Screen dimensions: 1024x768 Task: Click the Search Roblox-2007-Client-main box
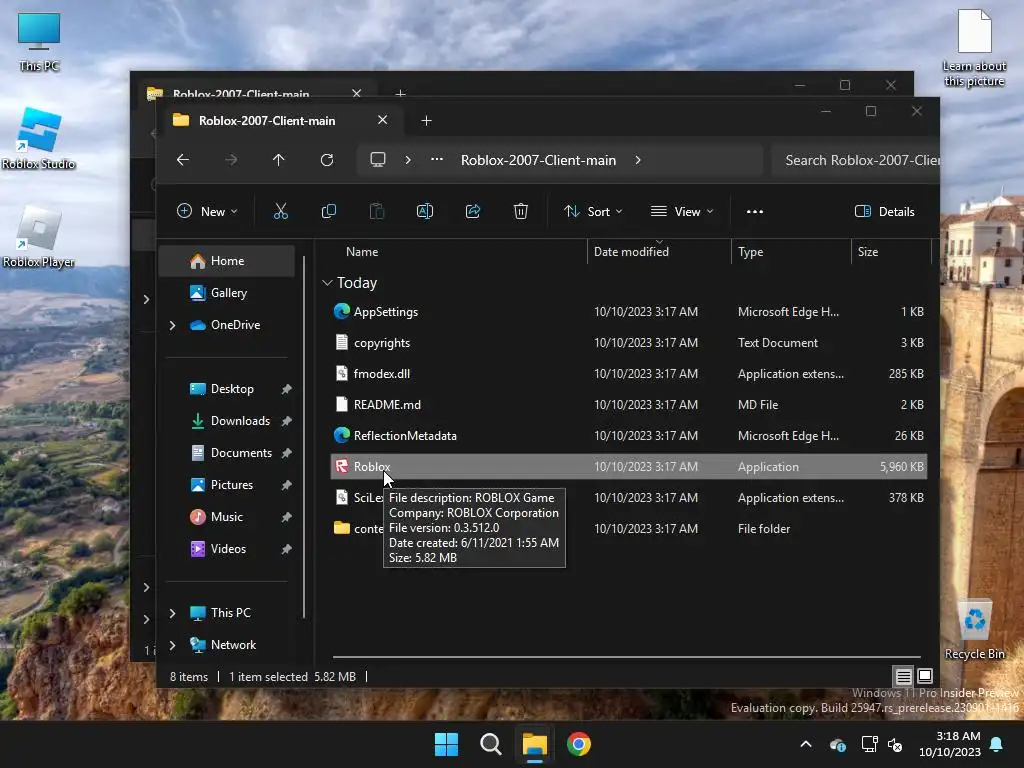coord(855,160)
